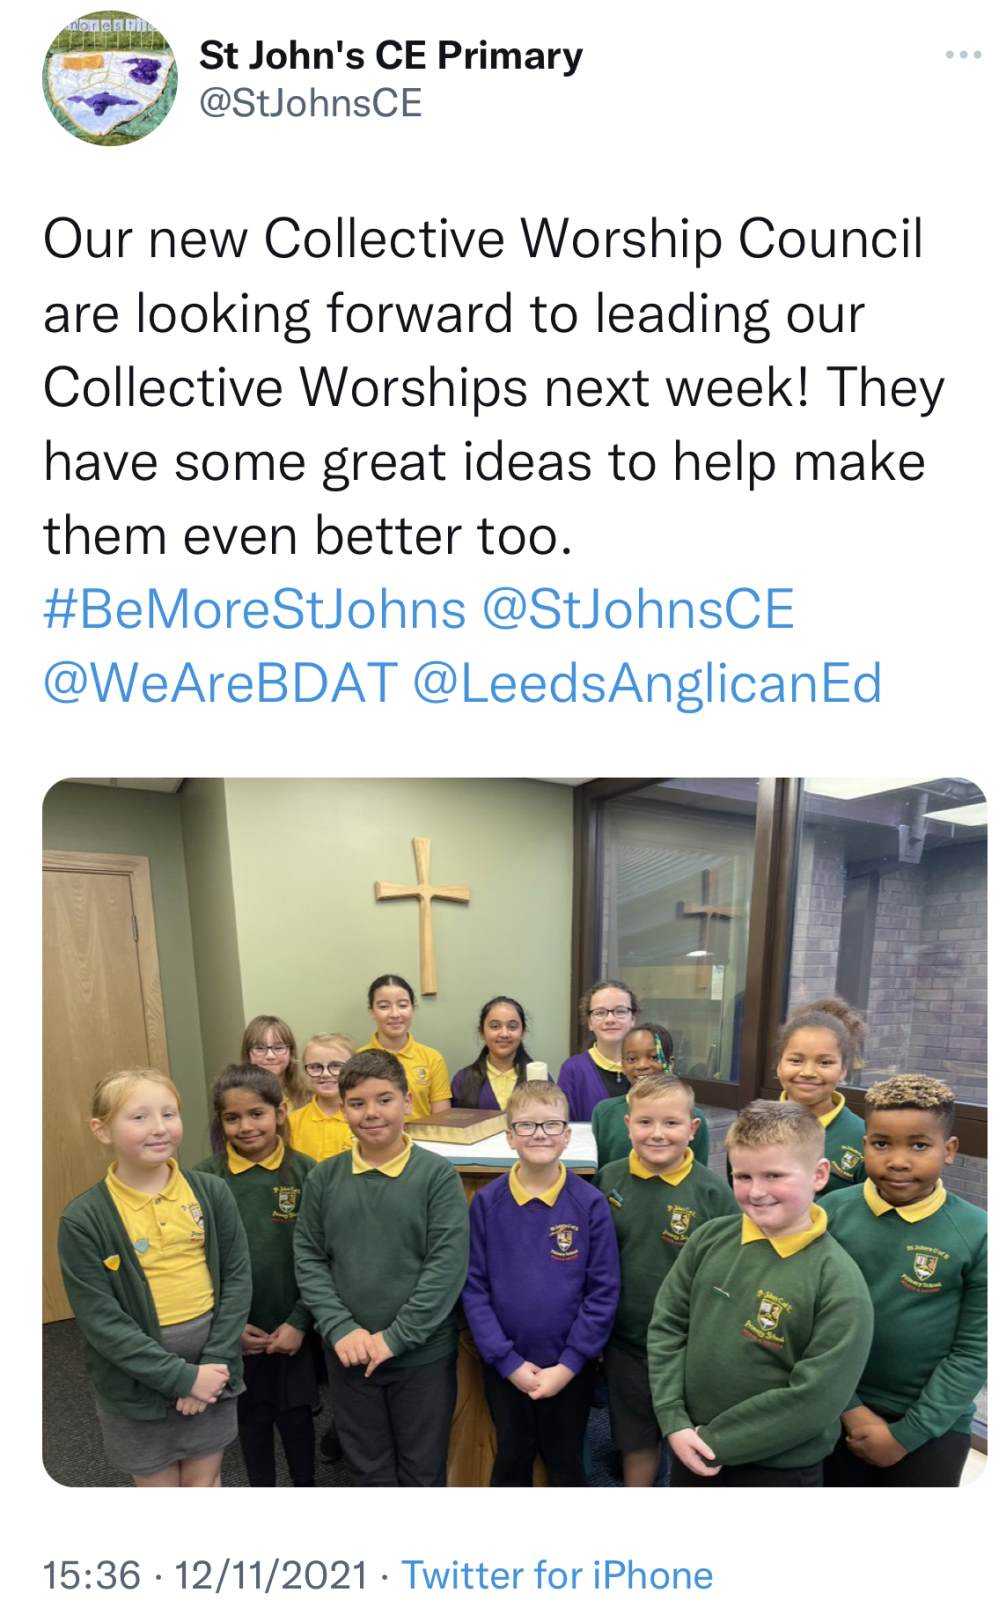Click the @StJohnsCE handle below the display name
1006x1600 pixels.
pyautogui.click(x=311, y=103)
